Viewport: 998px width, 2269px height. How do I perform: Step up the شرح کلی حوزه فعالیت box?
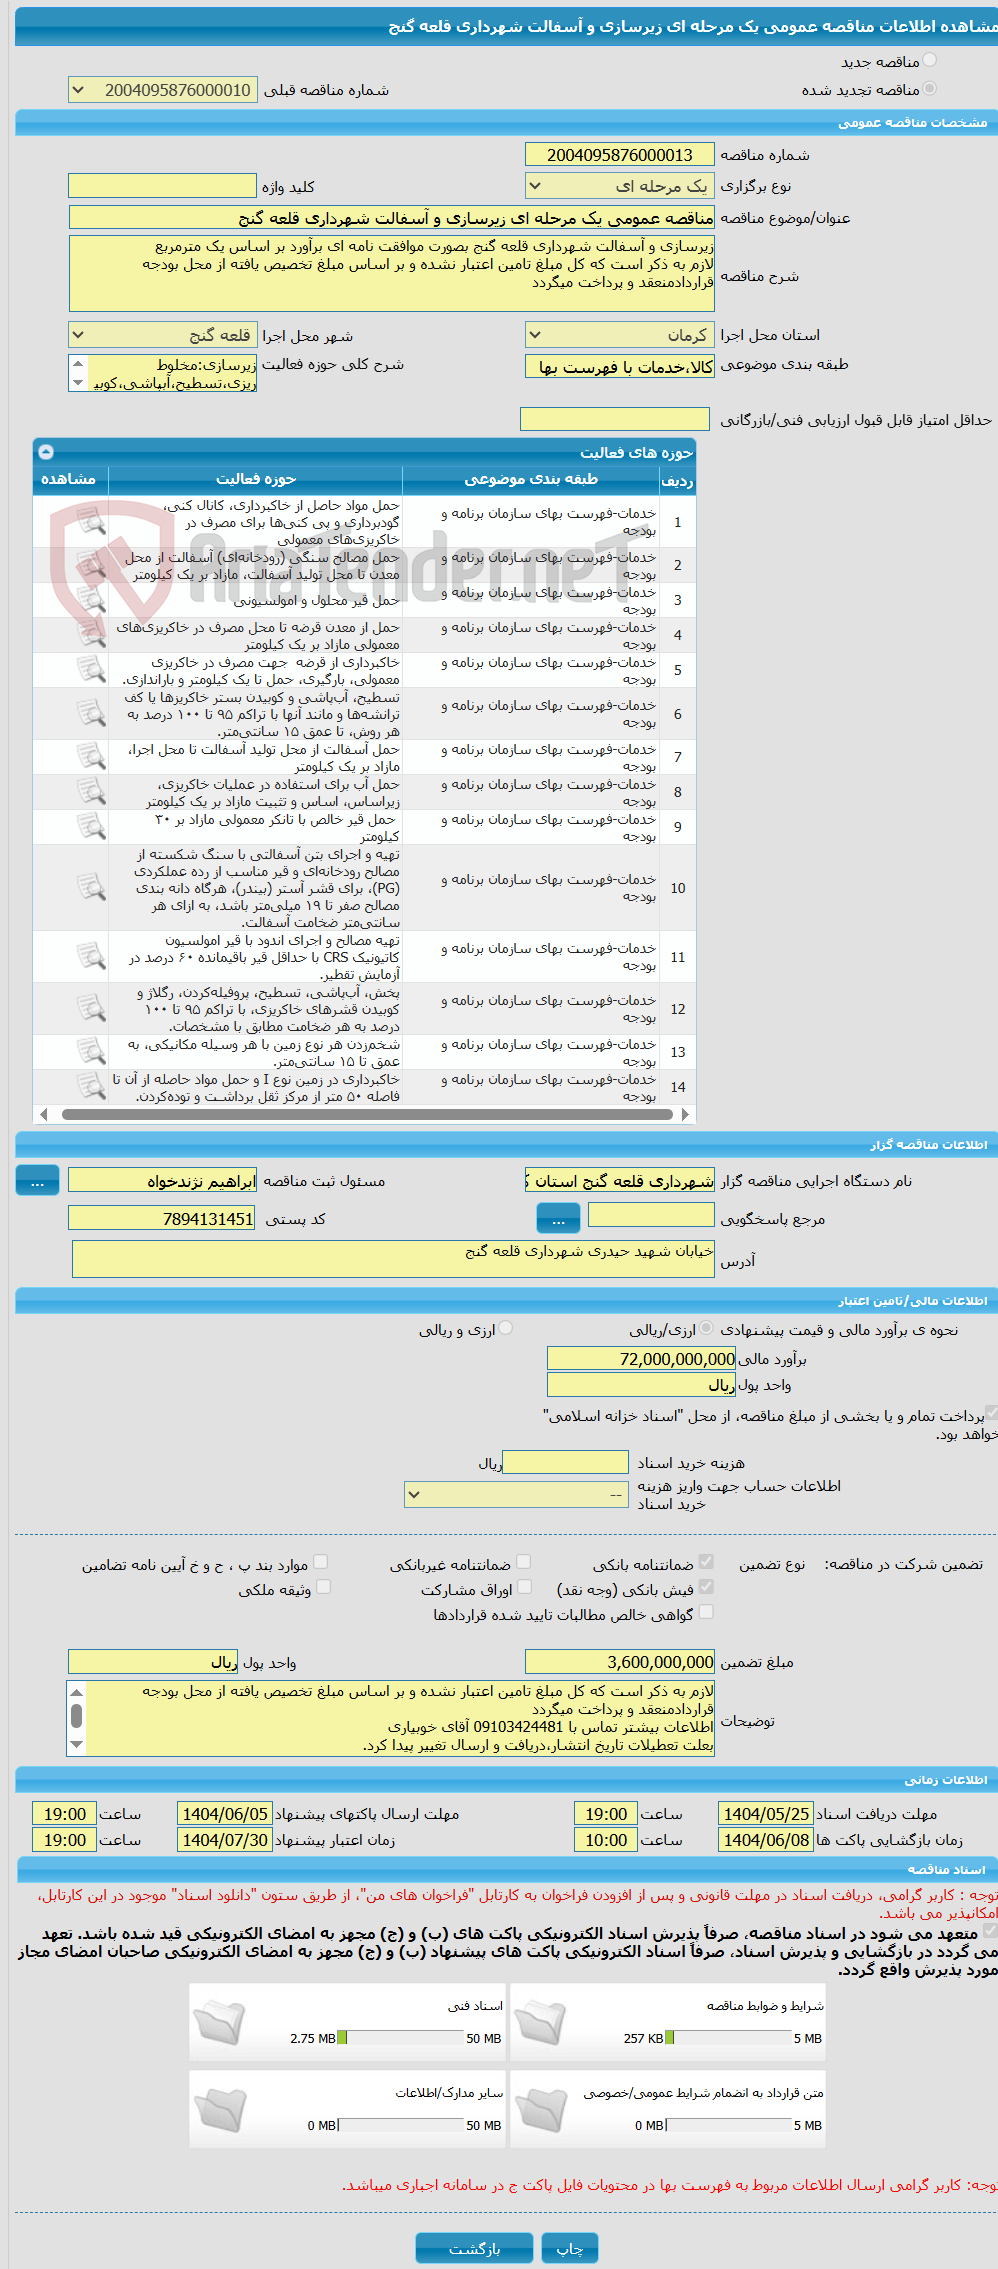pyautogui.click(x=78, y=364)
